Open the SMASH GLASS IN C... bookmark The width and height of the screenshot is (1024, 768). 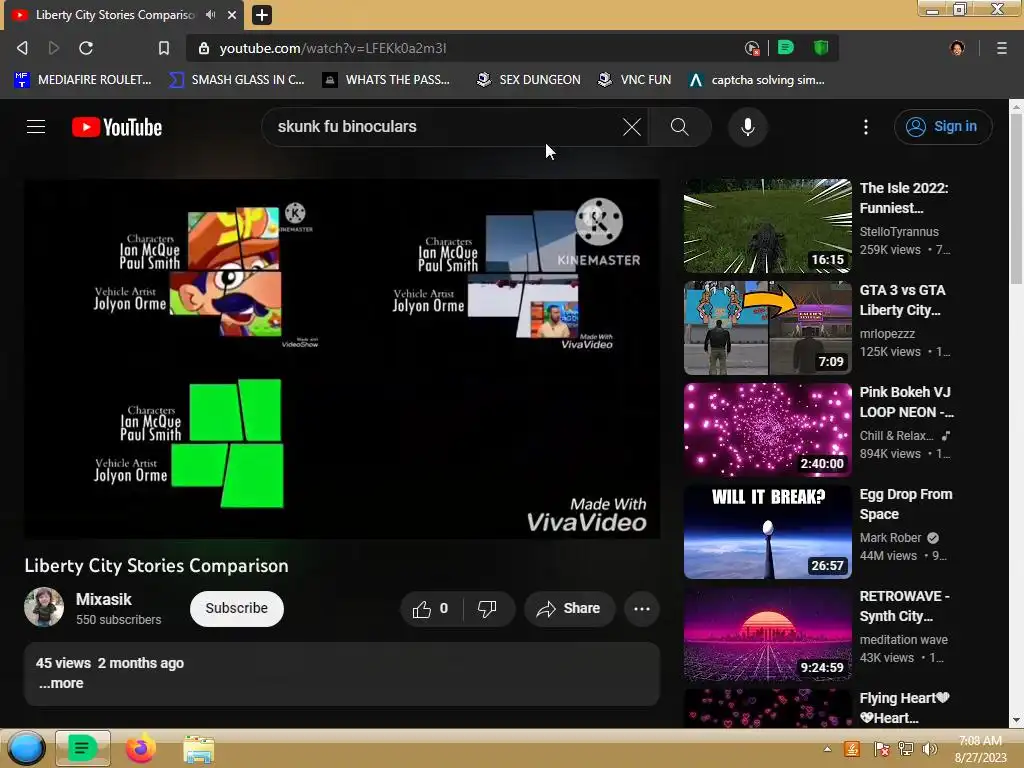point(236,80)
